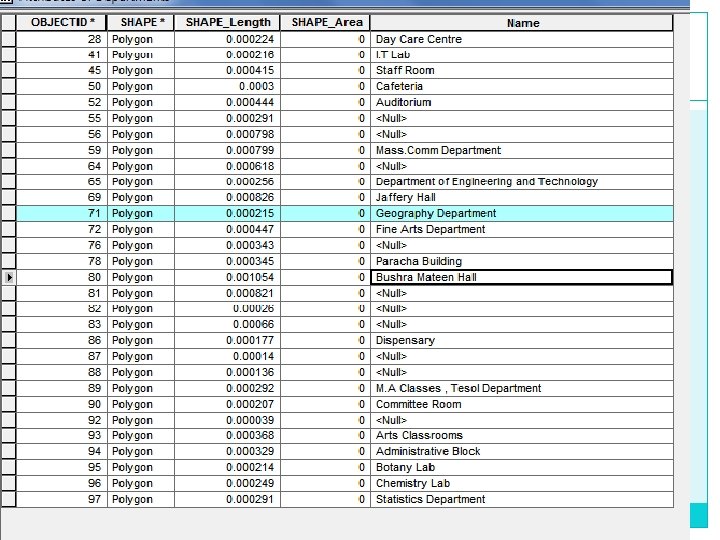Click the 'Chemistry Lab' cell
The width and height of the screenshot is (720, 540).
click(x=522, y=484)
